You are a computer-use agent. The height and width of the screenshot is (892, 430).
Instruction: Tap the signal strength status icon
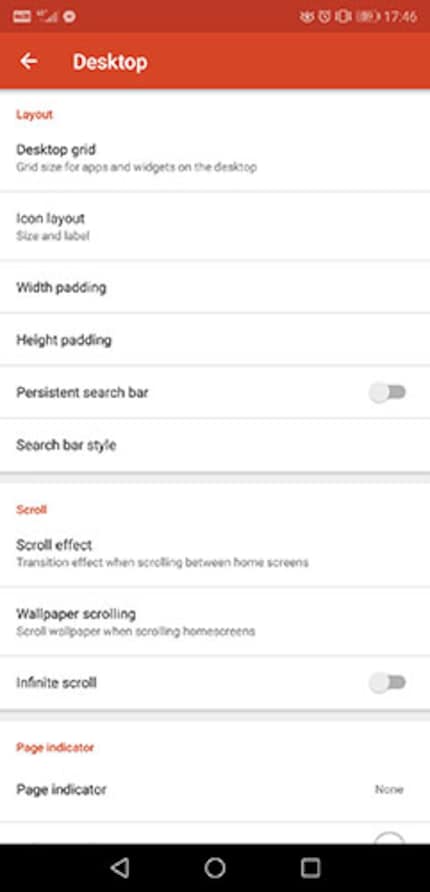click(47, 16)
